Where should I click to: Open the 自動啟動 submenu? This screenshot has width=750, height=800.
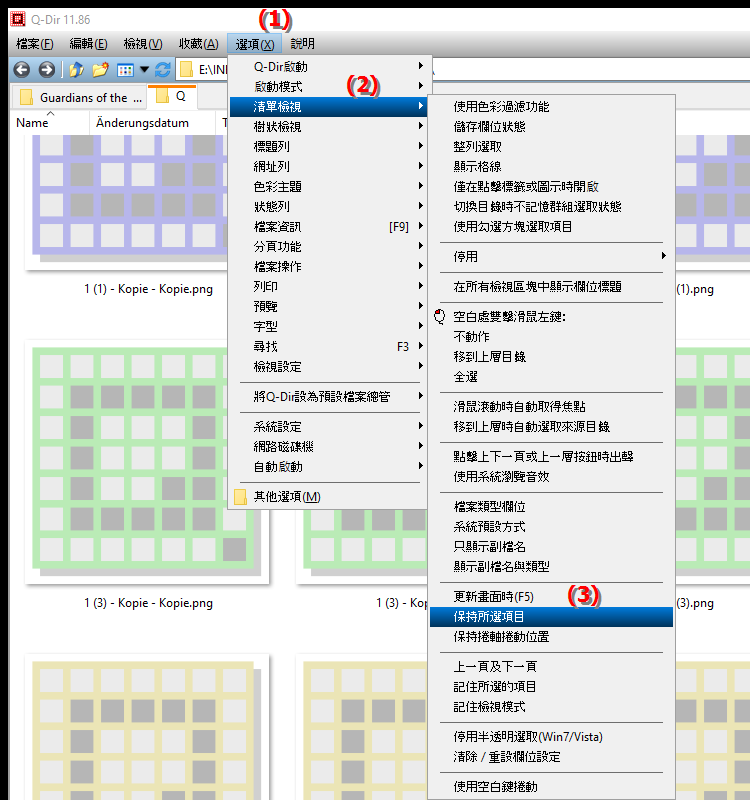click(328, 466)
